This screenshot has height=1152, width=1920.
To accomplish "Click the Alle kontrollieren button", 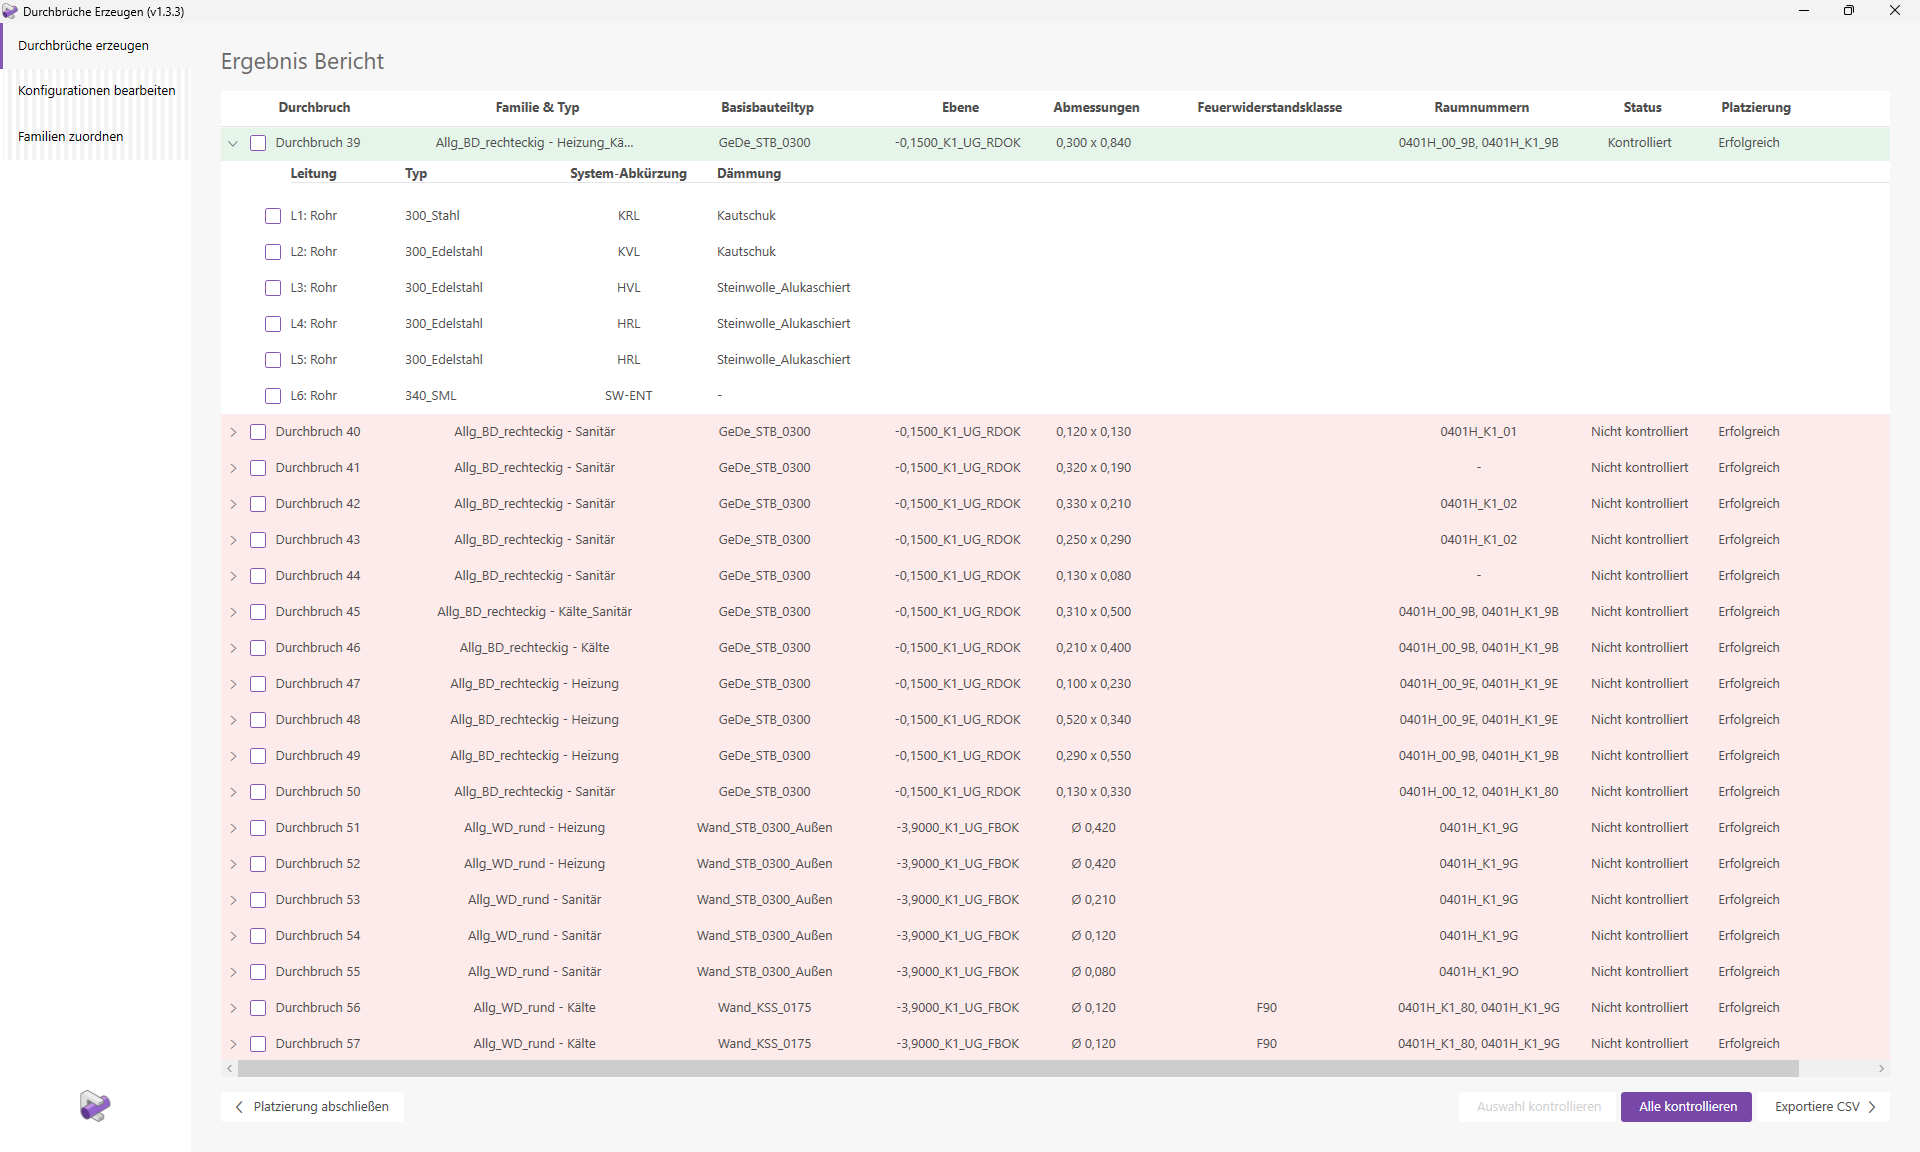I will [x=1685, y=1107].
